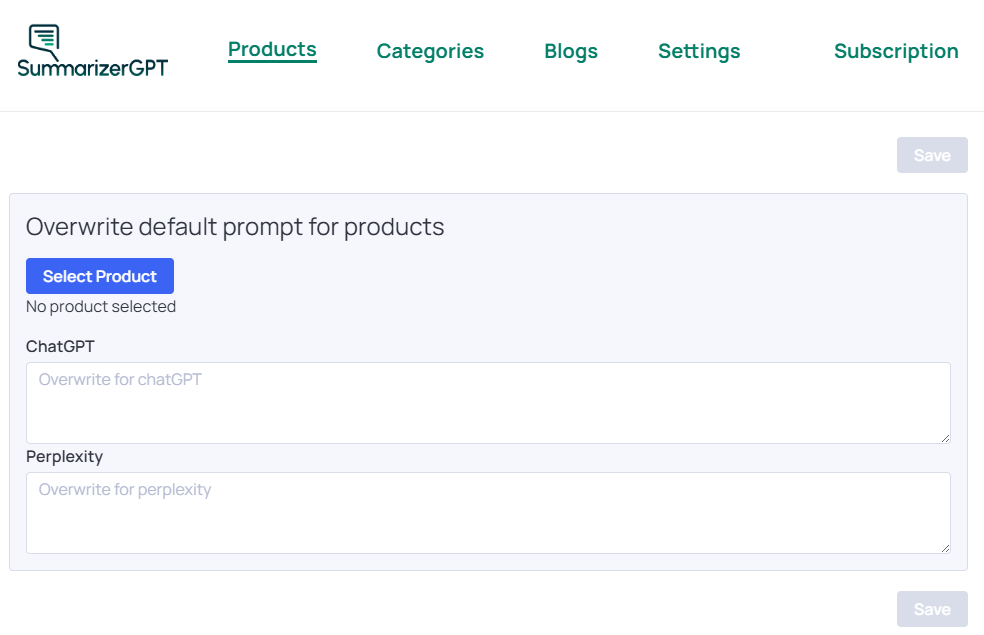Click the "No product selected" status text
This screenshot has height=635, width=984.
[101, 307]
